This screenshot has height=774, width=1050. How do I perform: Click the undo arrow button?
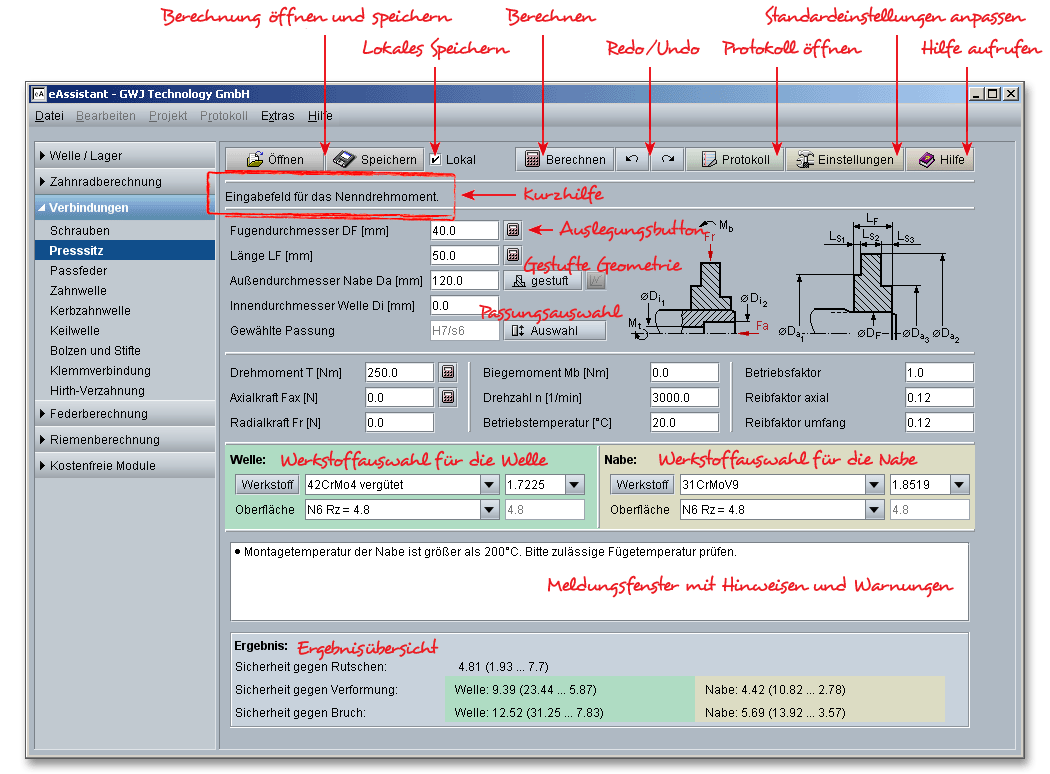632,159
